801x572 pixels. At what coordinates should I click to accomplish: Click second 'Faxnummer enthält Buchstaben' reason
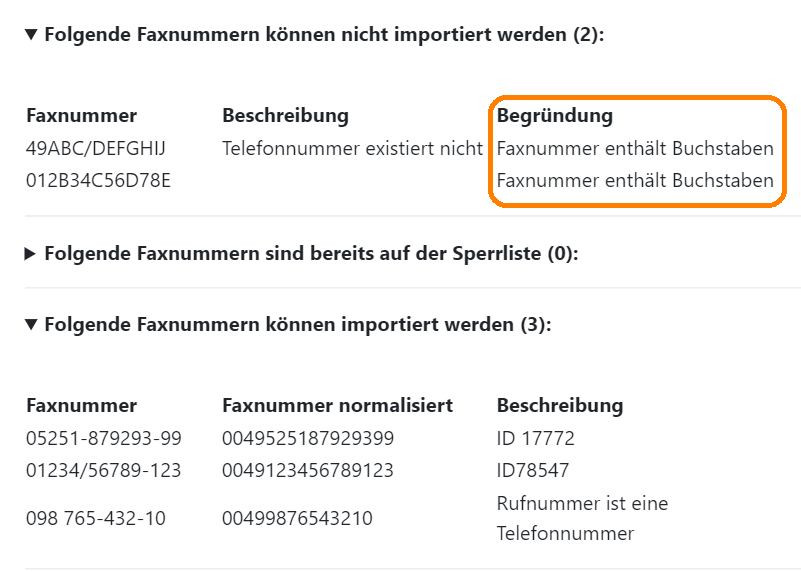tap(635, 181)
